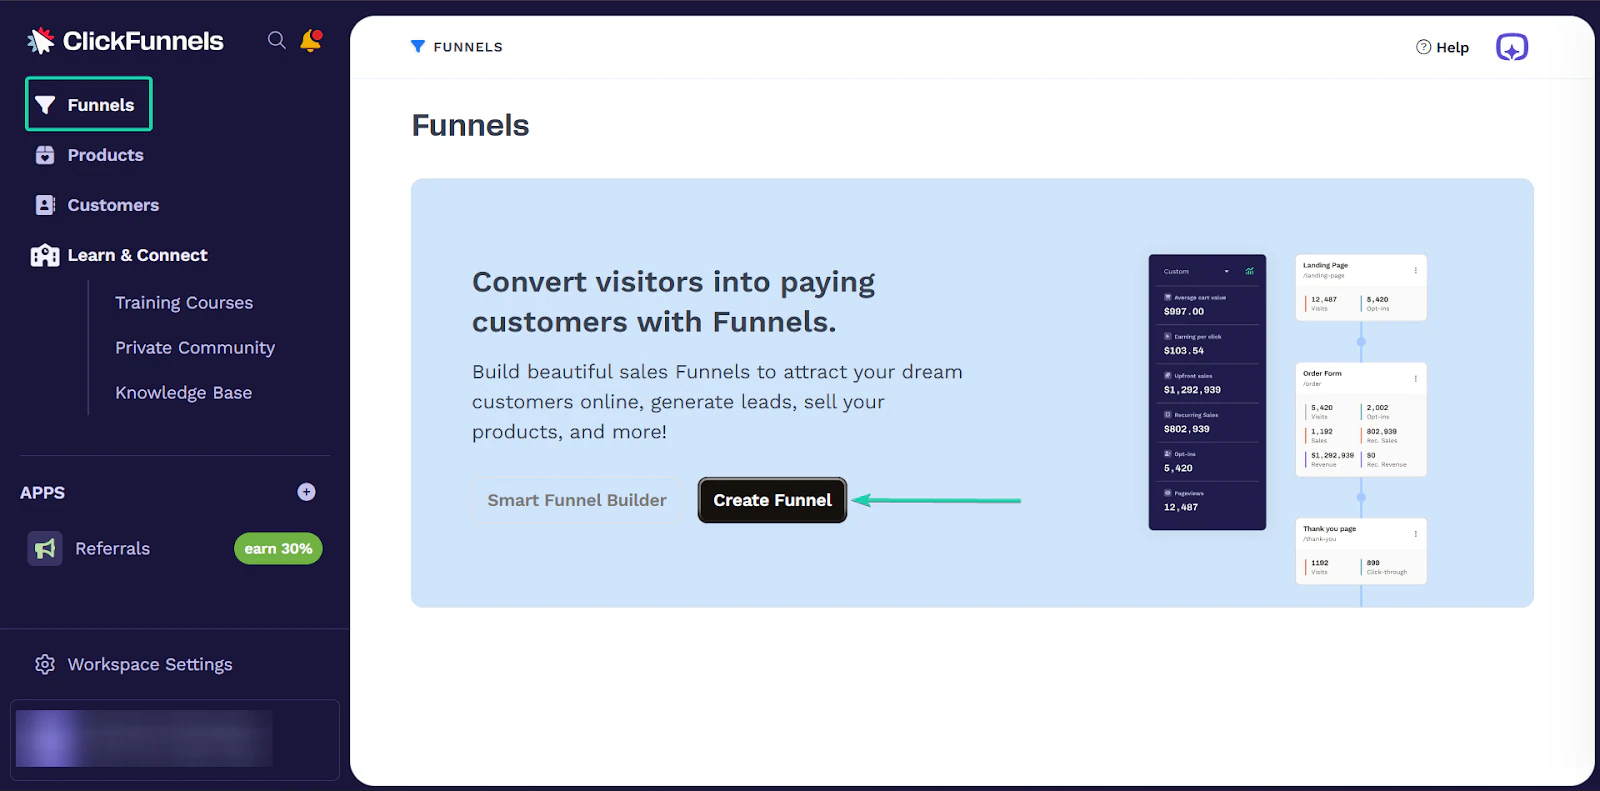Click the $1,292,939 upfront sales value

click(1192, 390)
